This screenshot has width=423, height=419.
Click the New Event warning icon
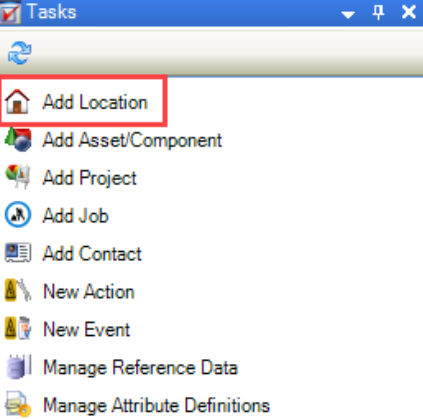(x=18, y=328)
